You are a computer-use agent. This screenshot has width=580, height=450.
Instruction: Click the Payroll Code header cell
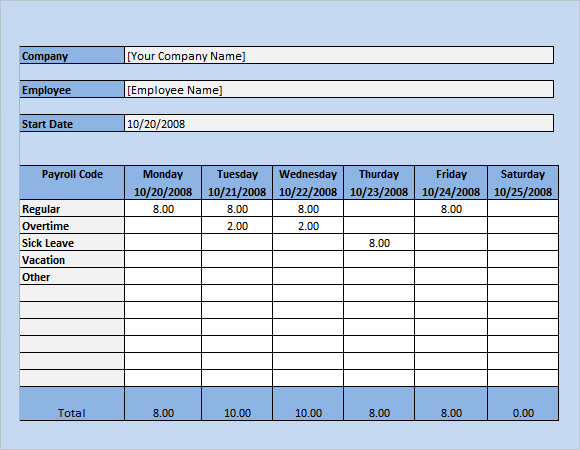(x=72, y=183)
